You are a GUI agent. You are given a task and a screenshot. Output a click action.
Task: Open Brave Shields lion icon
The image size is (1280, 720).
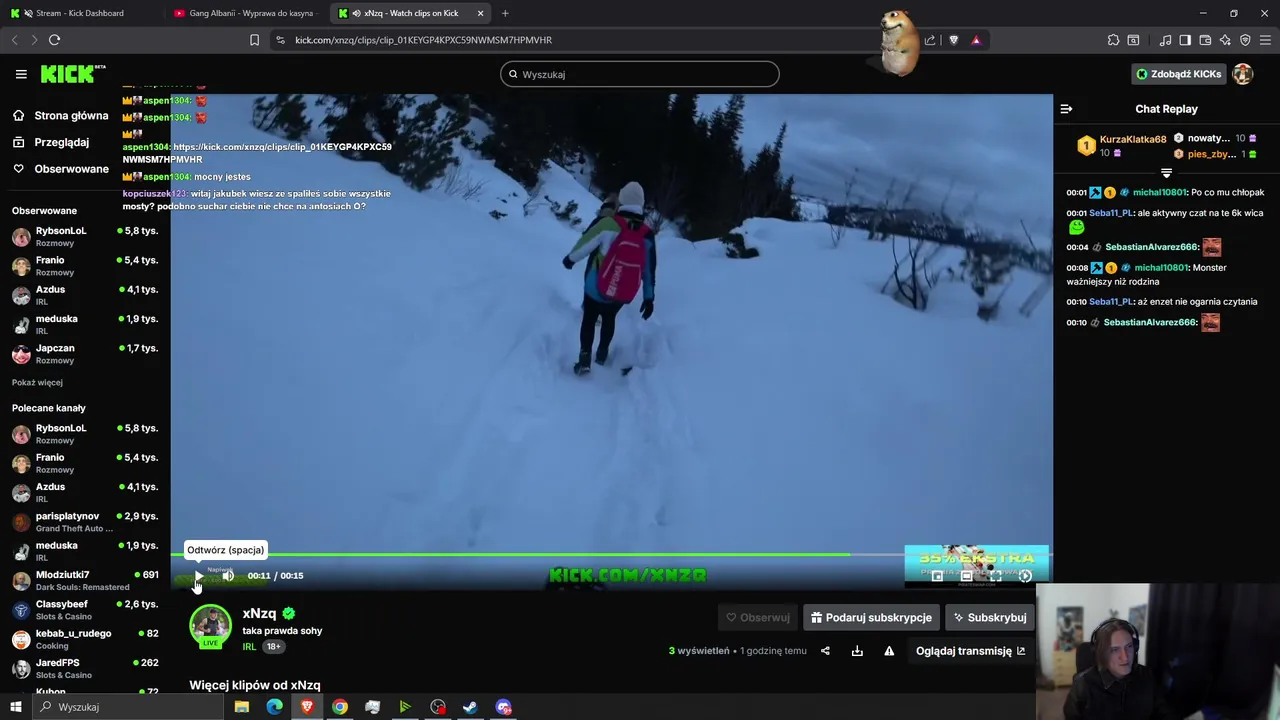point(953,40)
